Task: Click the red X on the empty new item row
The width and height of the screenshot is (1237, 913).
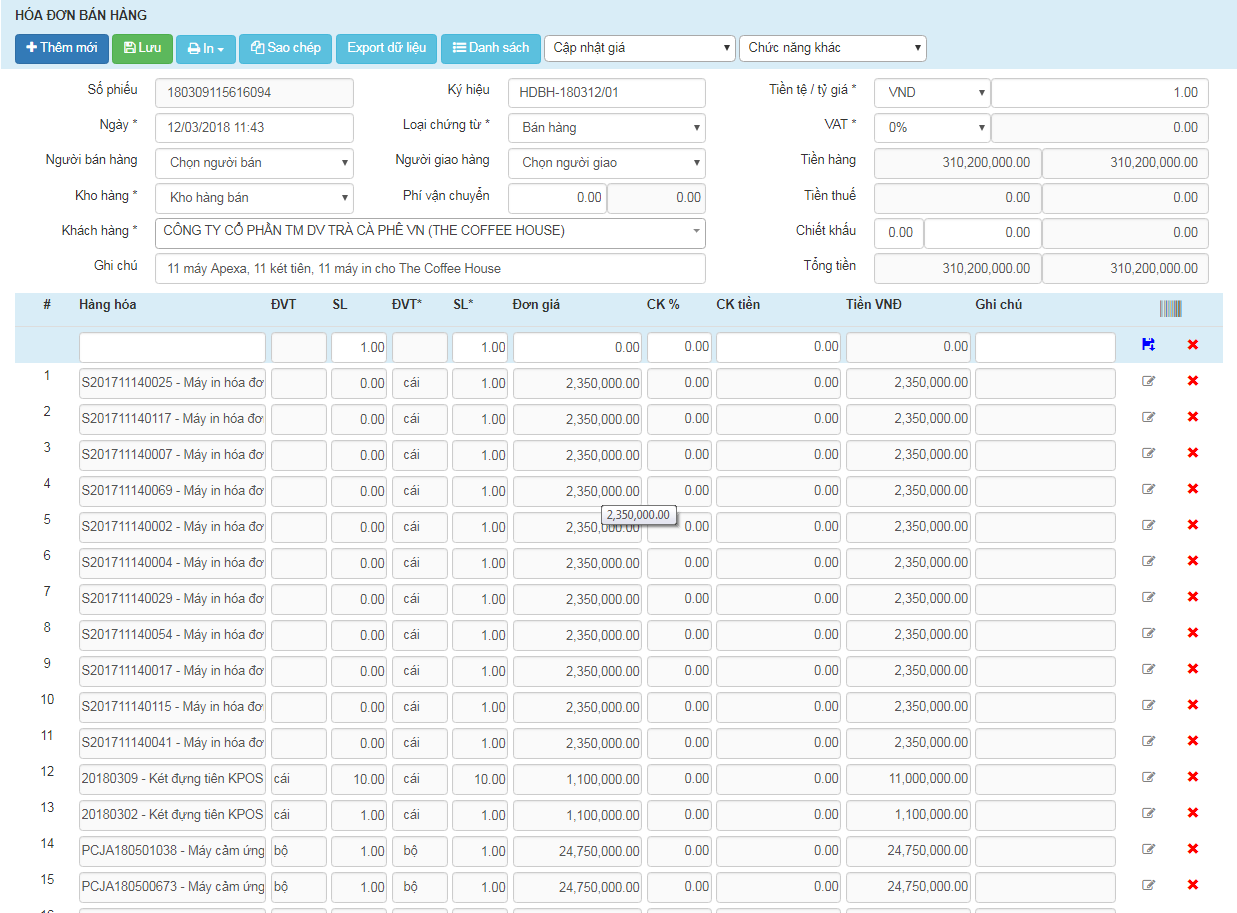Action: coord(1192,345)
